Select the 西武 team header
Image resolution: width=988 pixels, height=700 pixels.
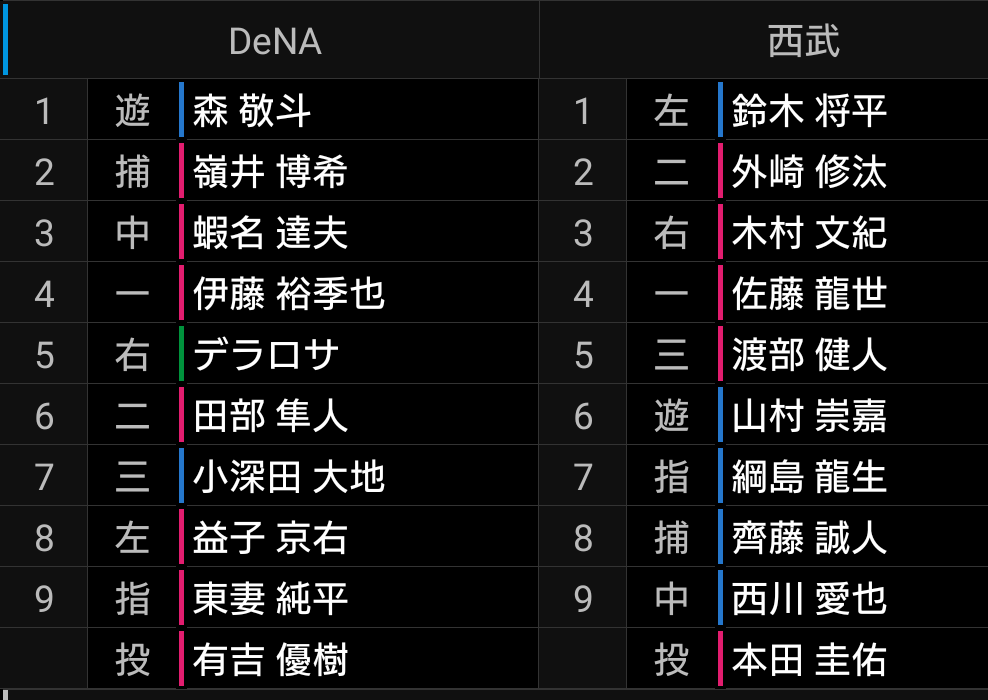click(803, 41)
